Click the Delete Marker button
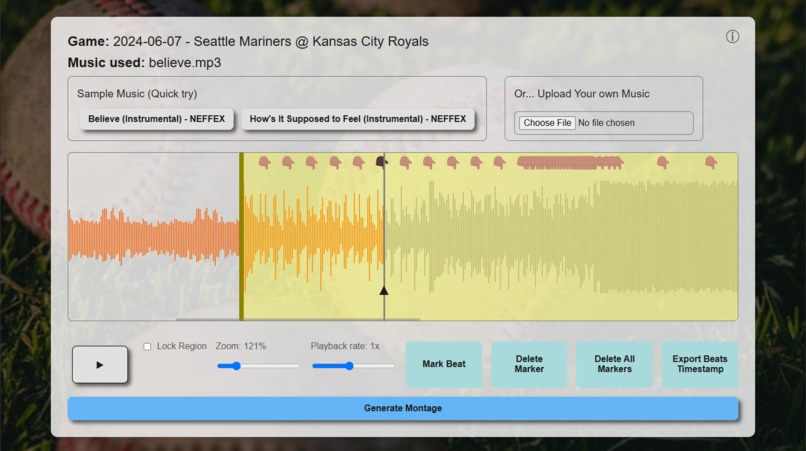This screenshot has width=806, height=451. tap(529, 364)
